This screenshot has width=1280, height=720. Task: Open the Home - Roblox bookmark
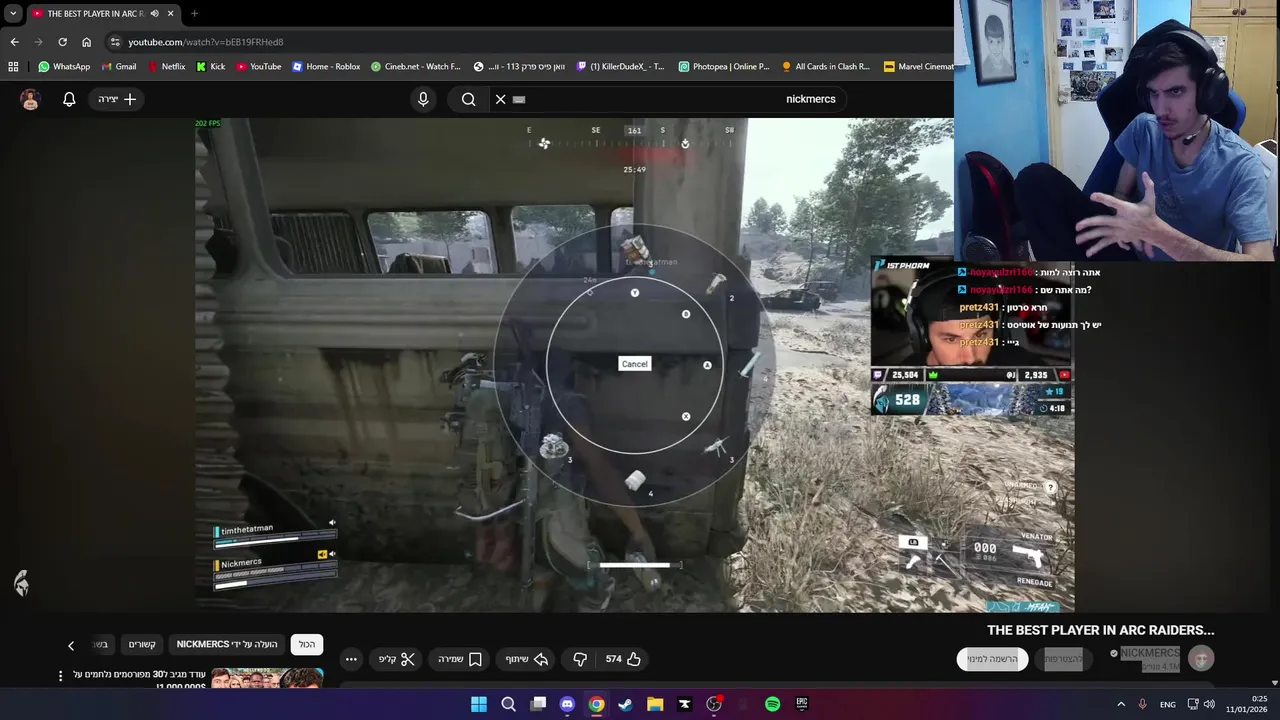coord(326,67)
